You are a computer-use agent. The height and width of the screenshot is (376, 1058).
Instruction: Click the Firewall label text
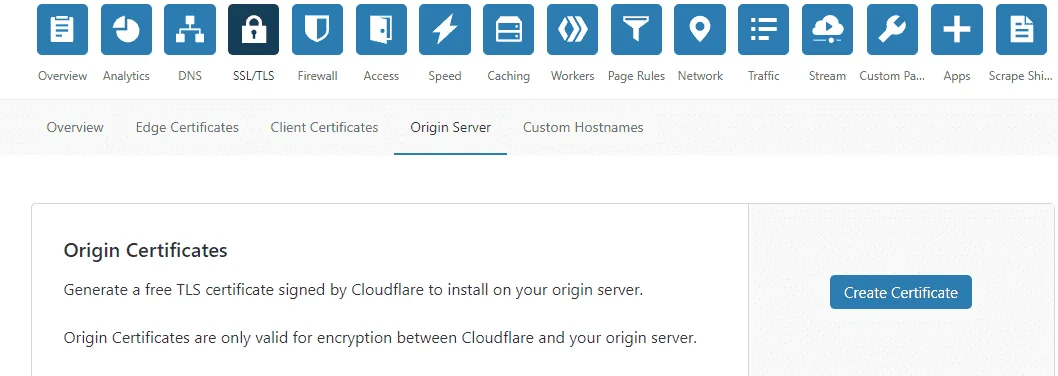pos(317,76)
